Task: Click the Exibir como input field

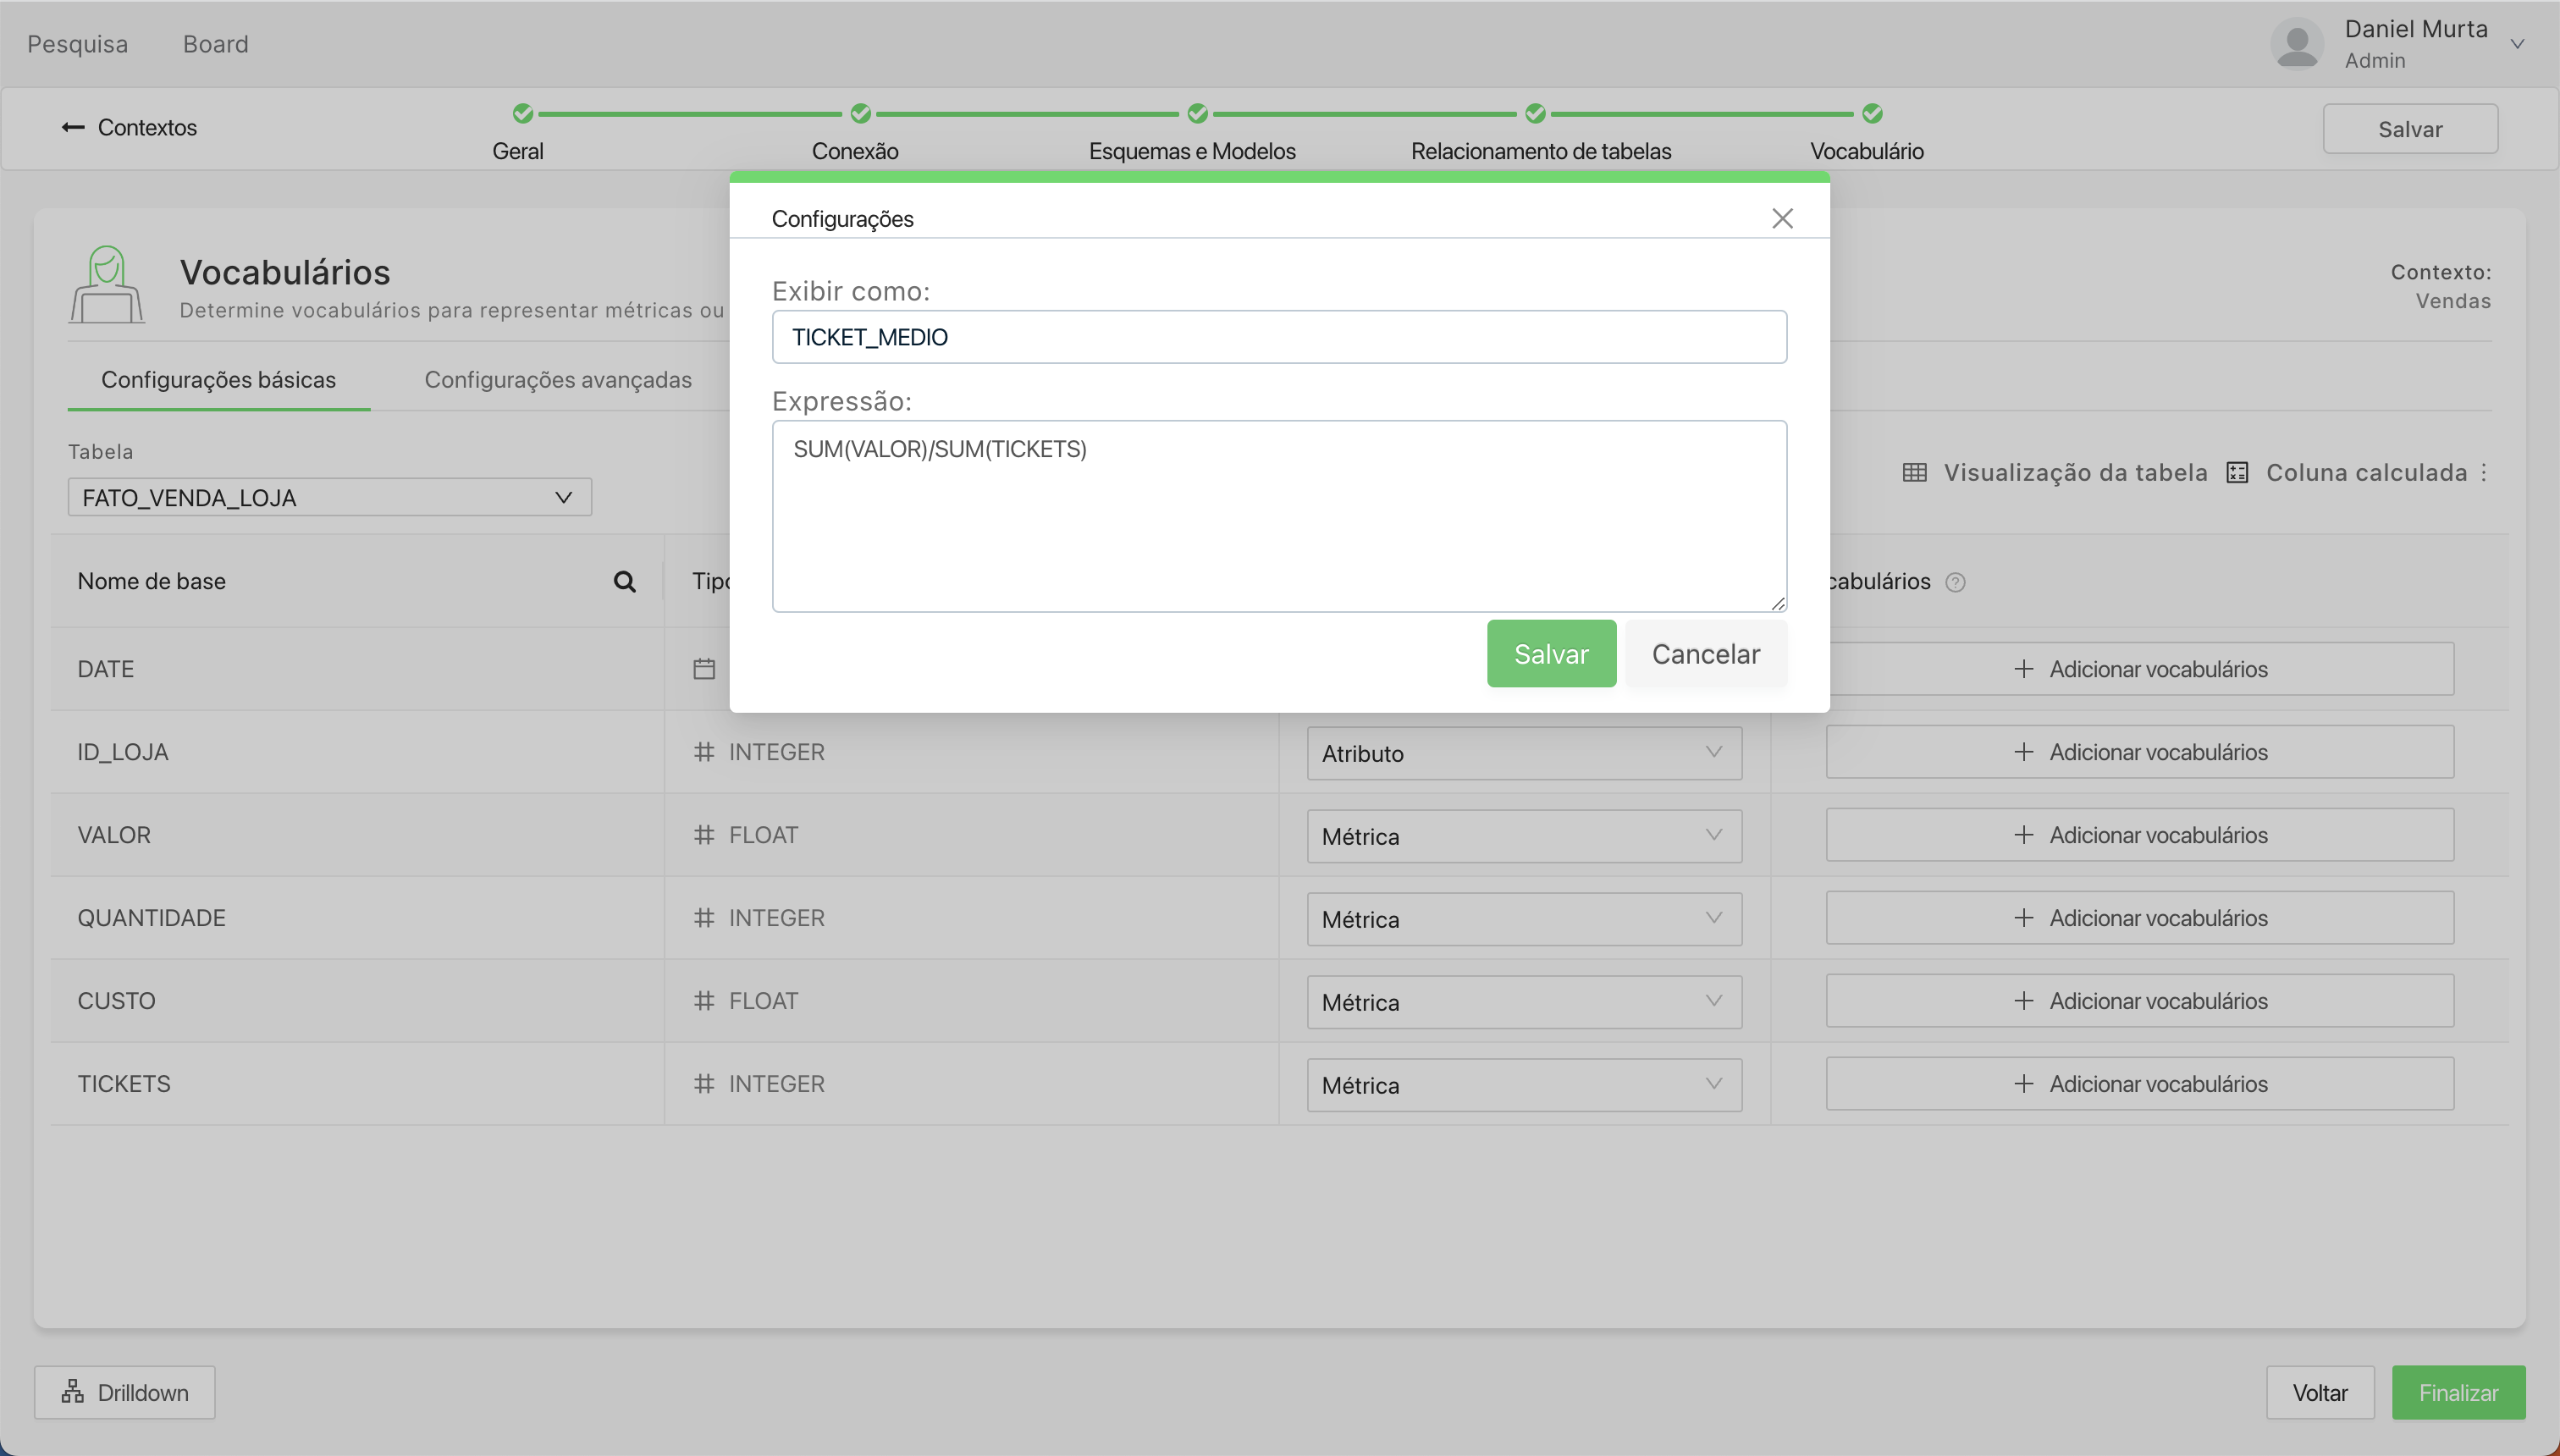Action: 1278,337
